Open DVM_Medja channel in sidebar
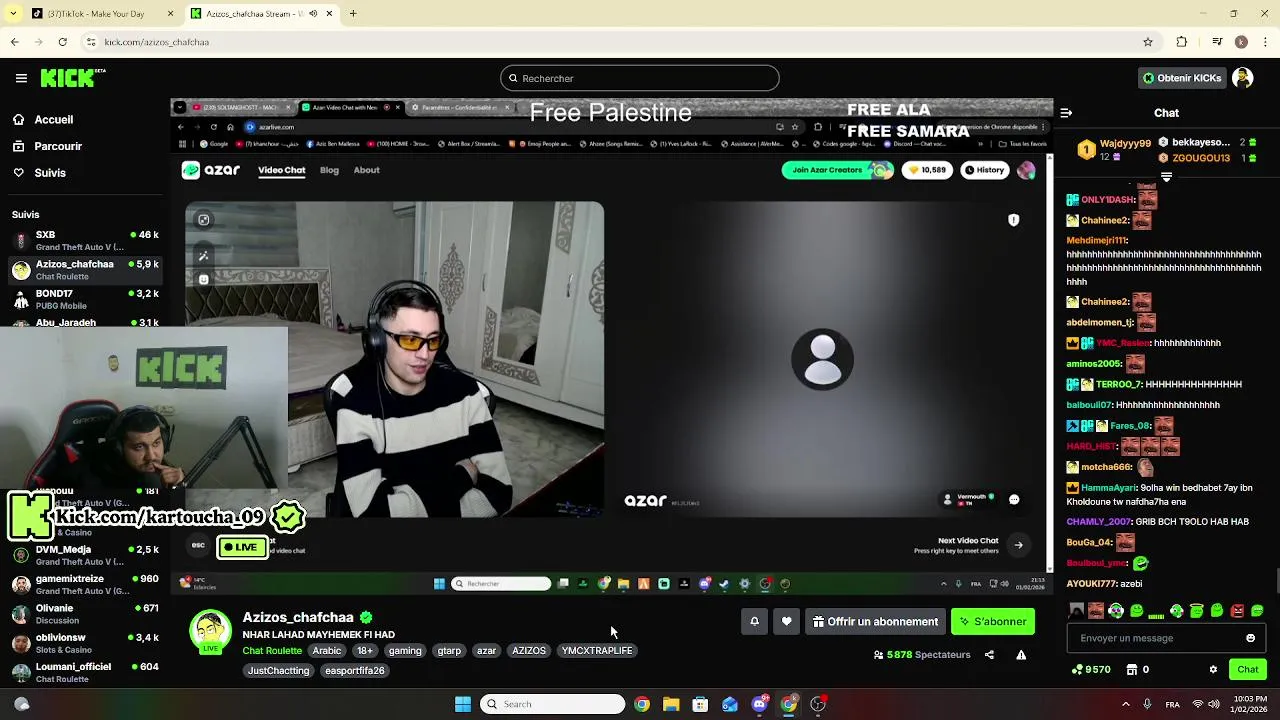Screen dimensions: 1280x720 tap(85, 555)
